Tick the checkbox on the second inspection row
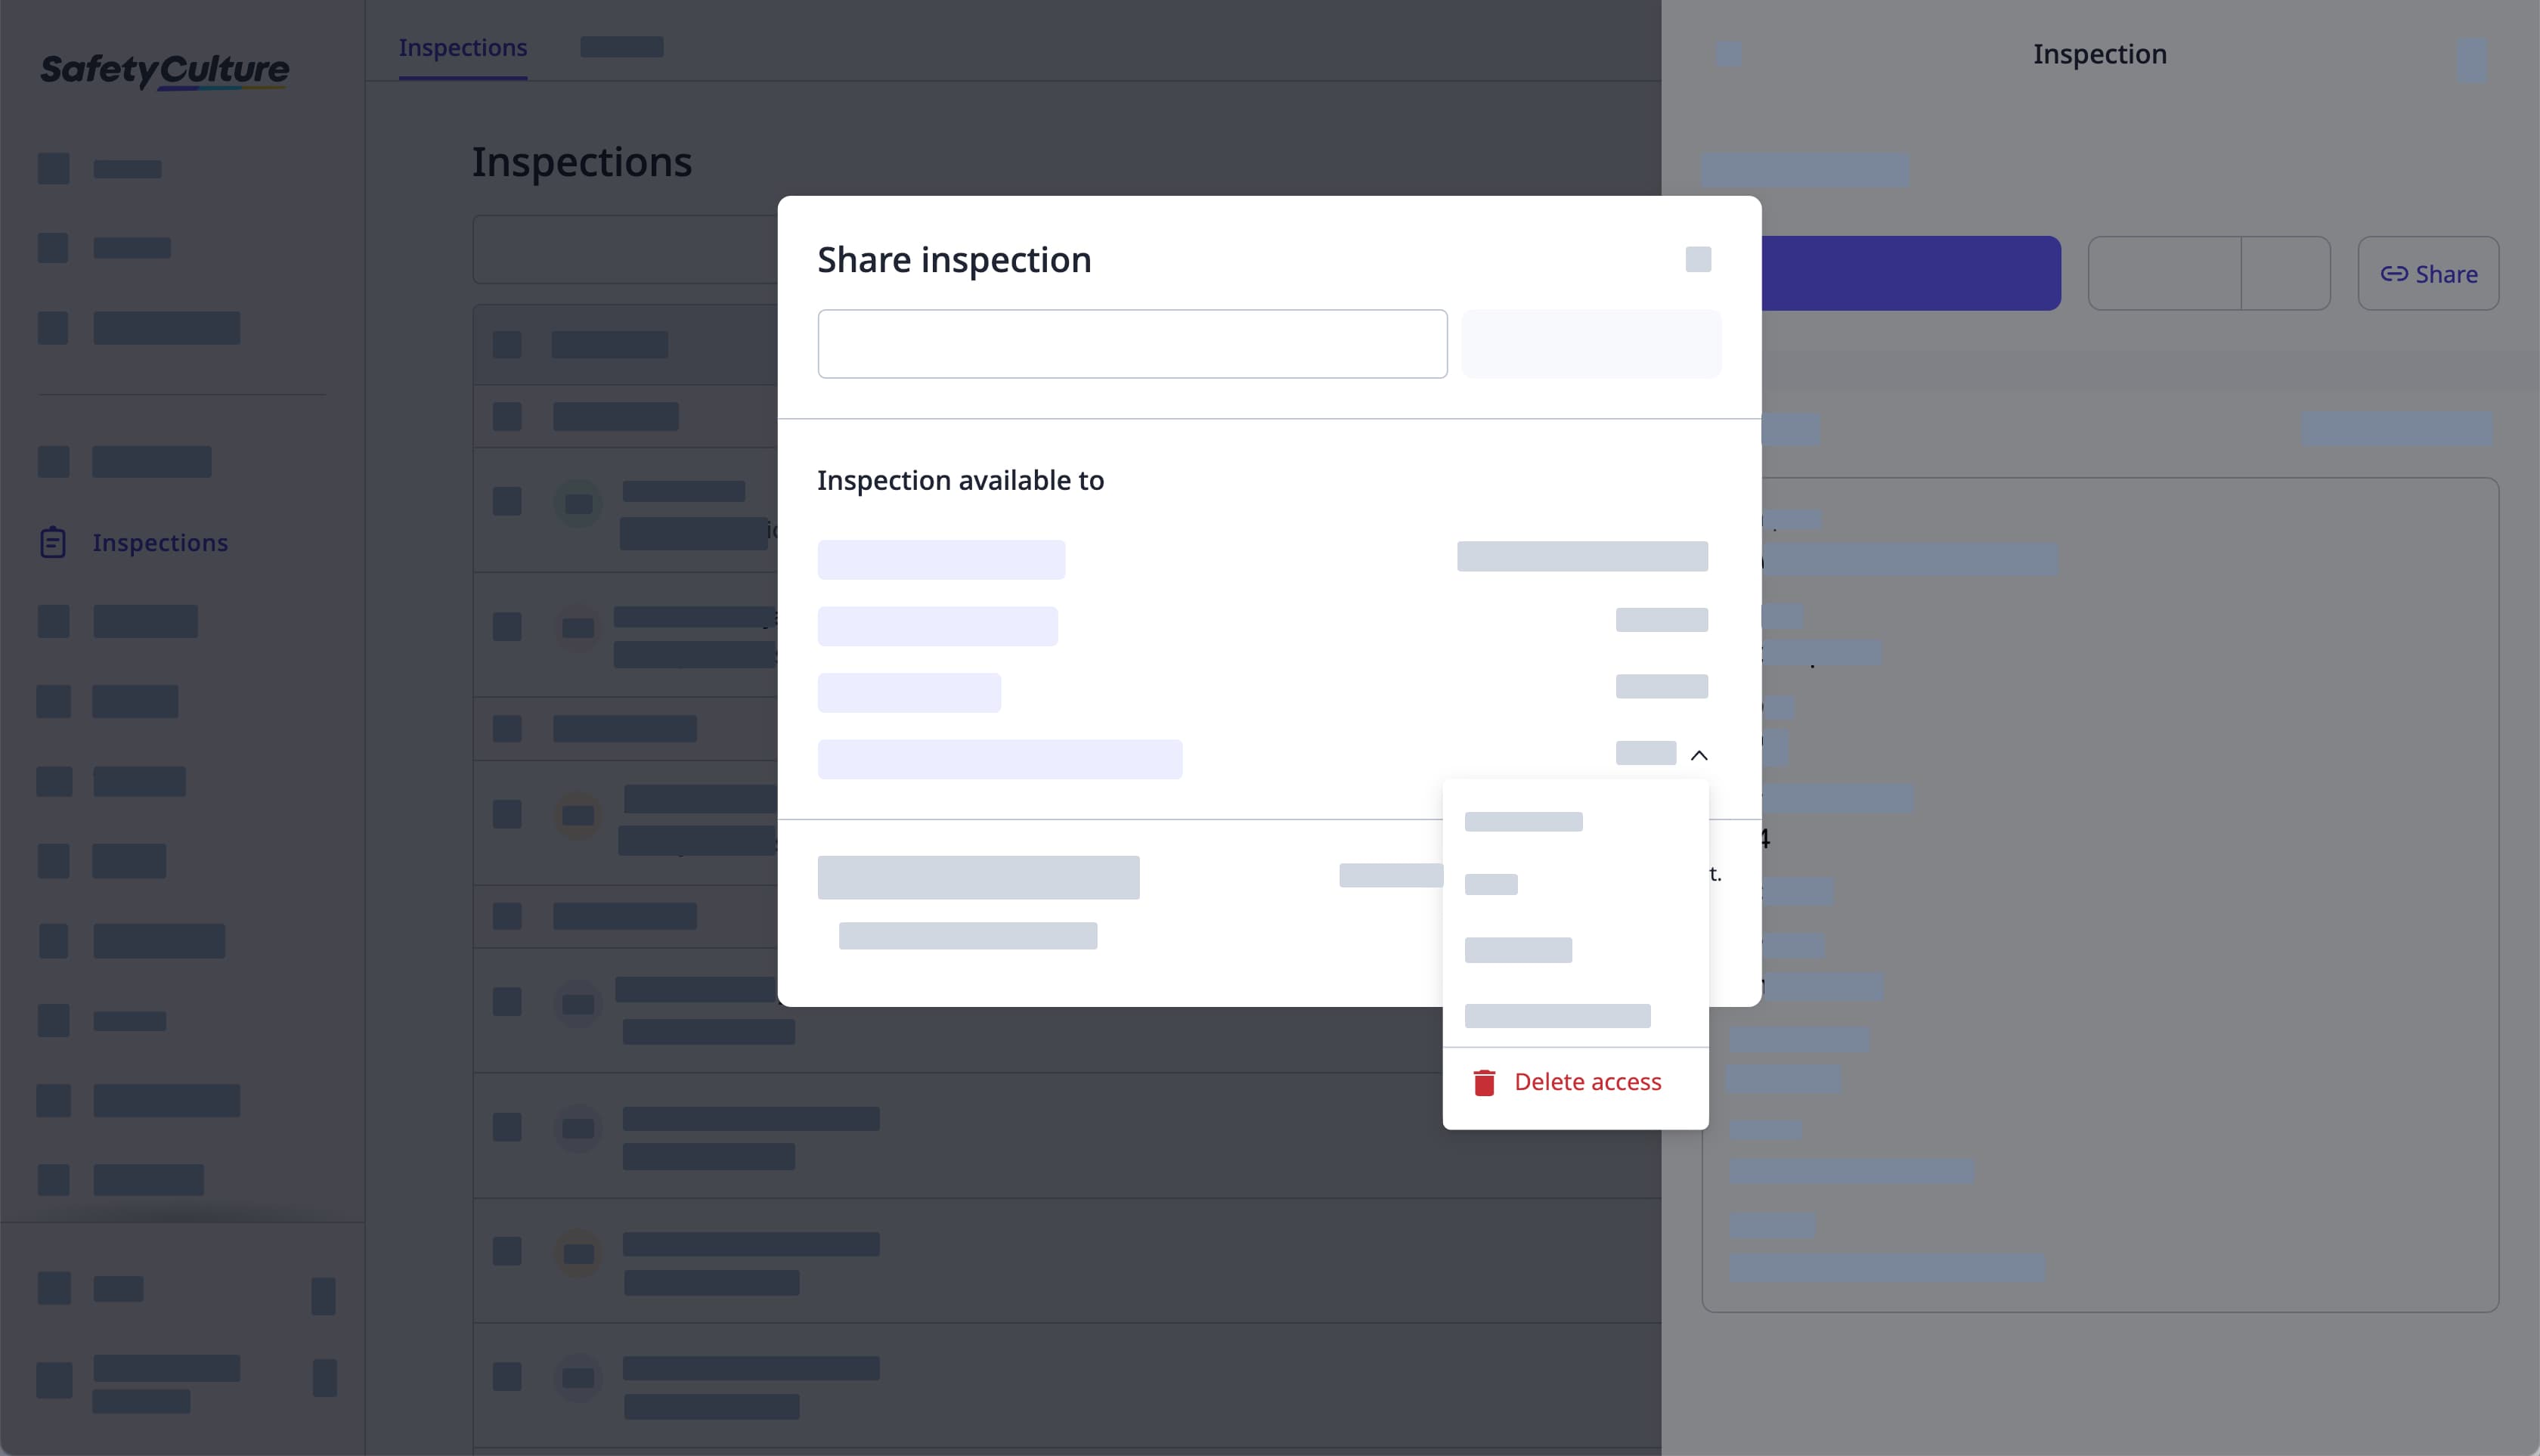The width and height of the screenshot is (2540, 1456). click(x=507, y=416)
